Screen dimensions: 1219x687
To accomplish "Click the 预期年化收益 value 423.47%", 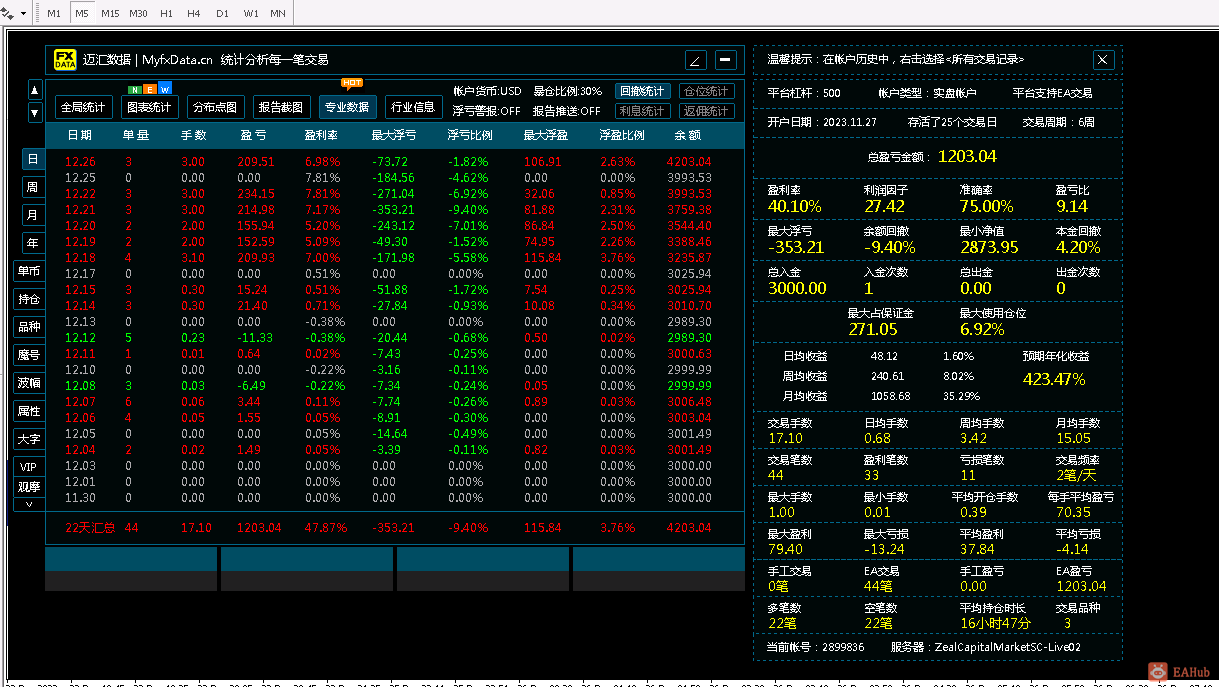I will (x=1054, y=379).
